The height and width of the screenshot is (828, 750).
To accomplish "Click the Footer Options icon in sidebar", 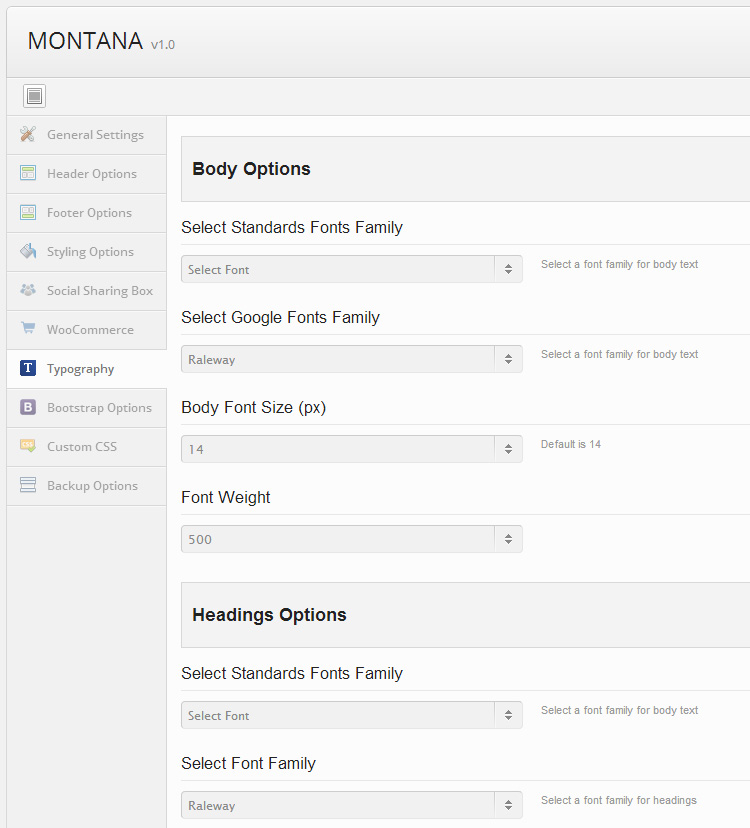I will 28,213.
